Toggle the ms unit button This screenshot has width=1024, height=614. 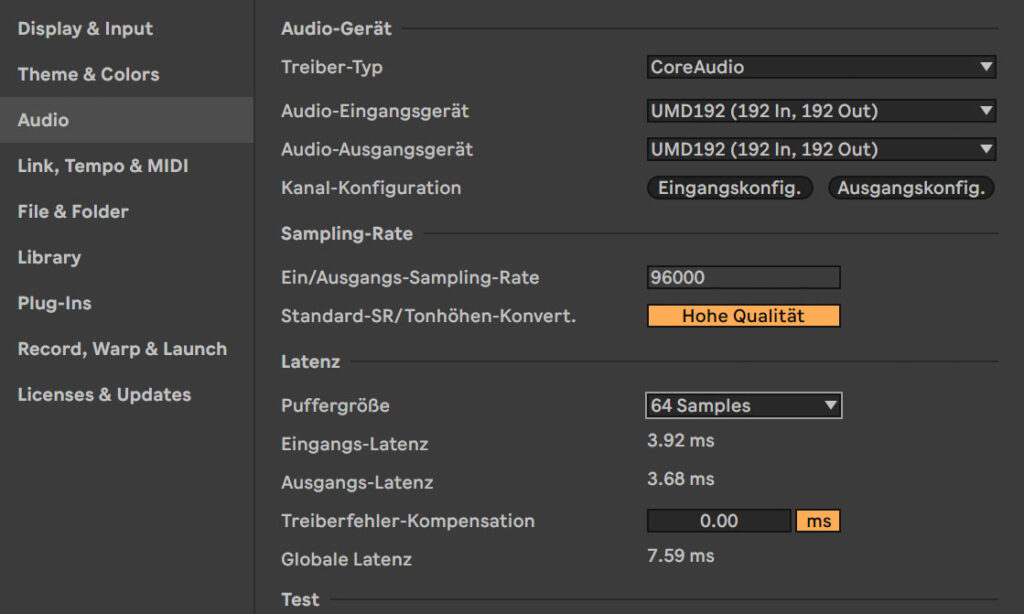point(818,521)
